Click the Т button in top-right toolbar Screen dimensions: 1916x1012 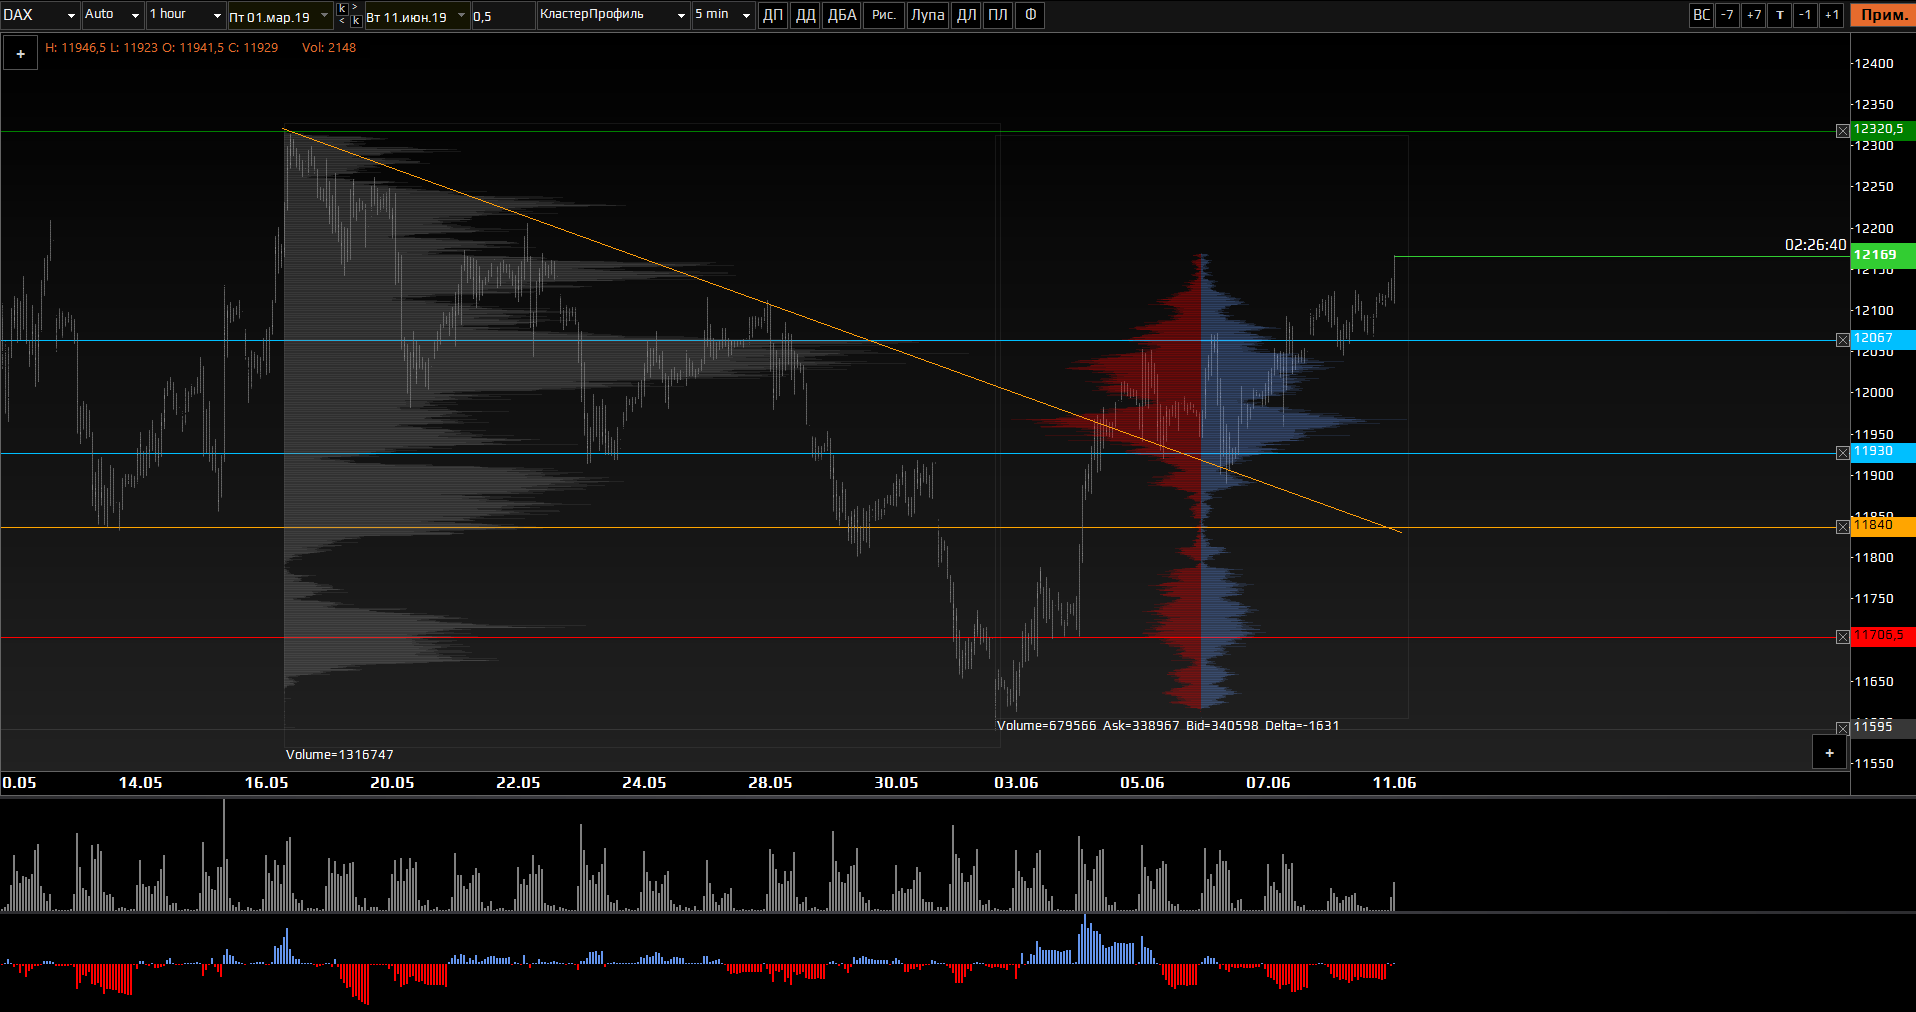click(x=1780, y=15)
